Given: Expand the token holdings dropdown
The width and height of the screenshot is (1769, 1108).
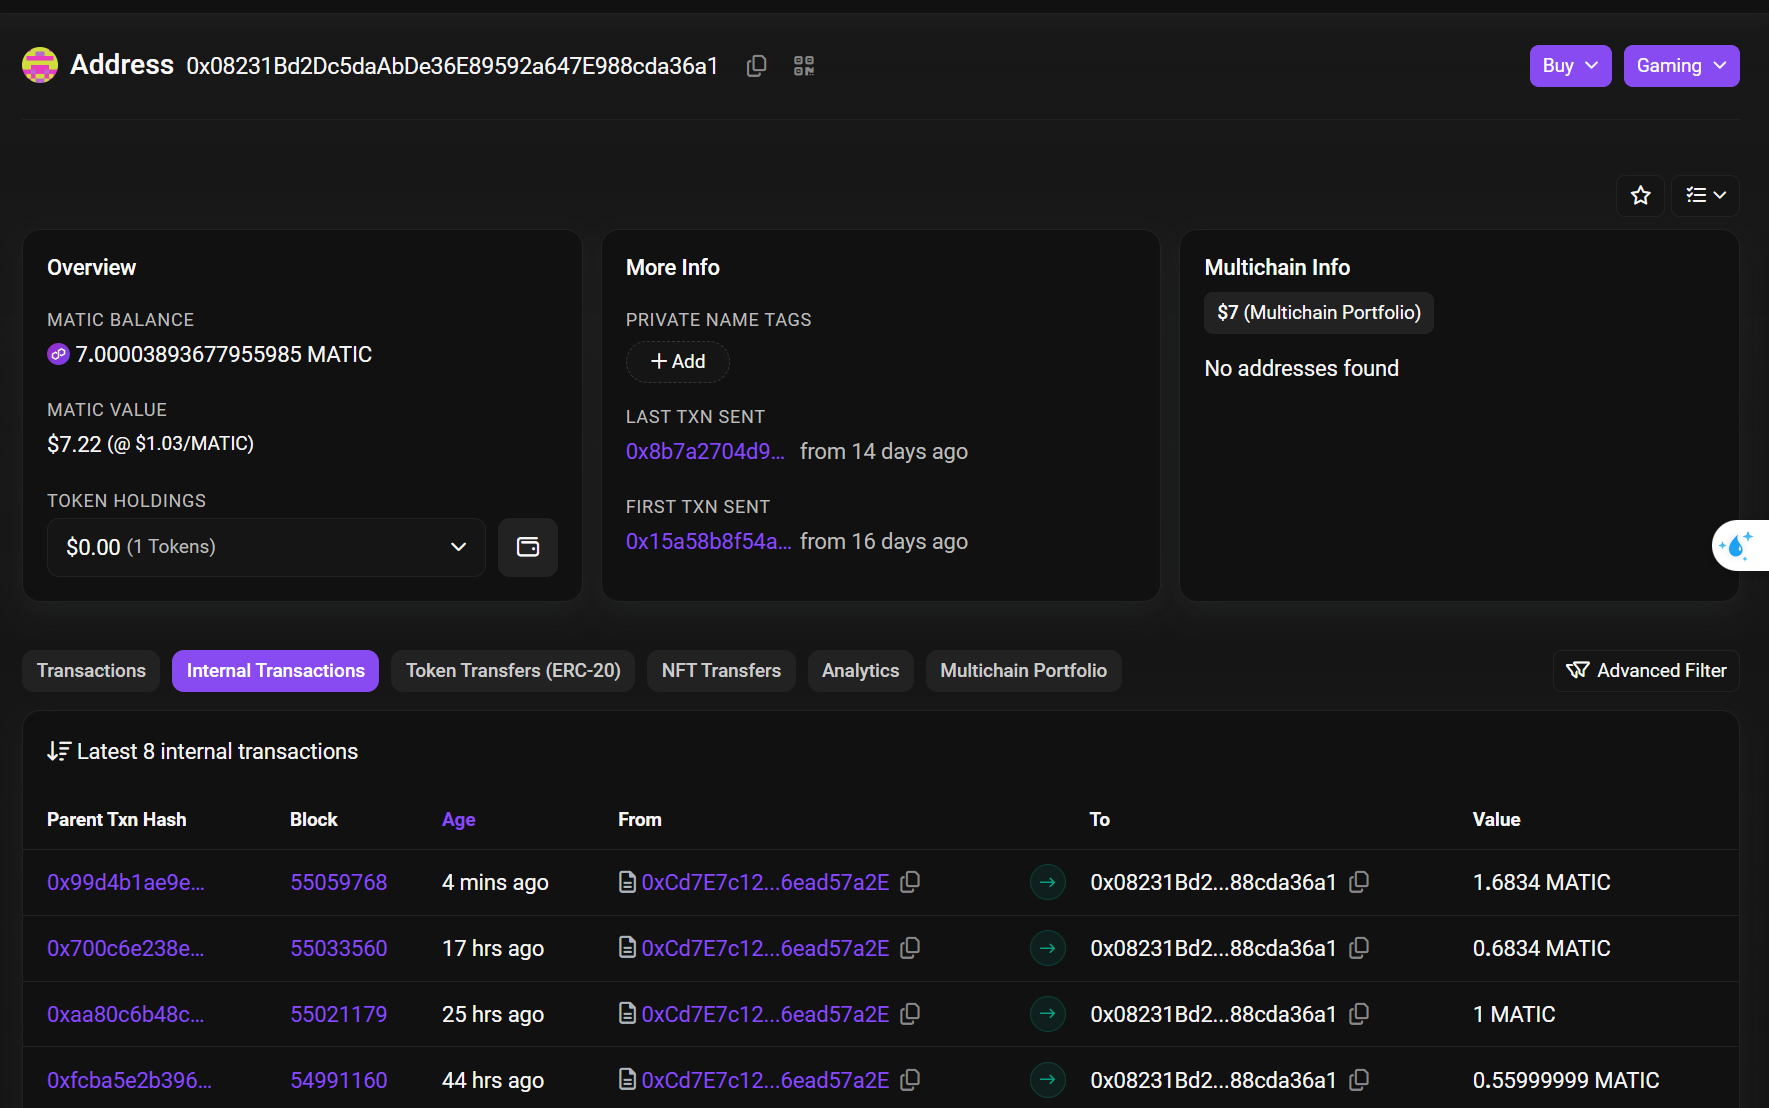Looking at the screenshot, I should [x=266, y=547].
